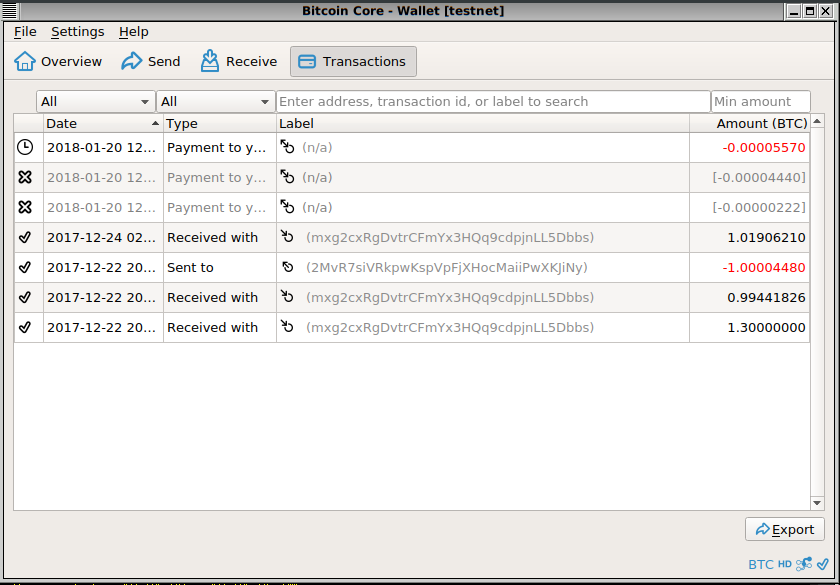Viewport: 840px width, 585px height.
Task: Sort by the Label column header
Action: [x=483, y=123]
